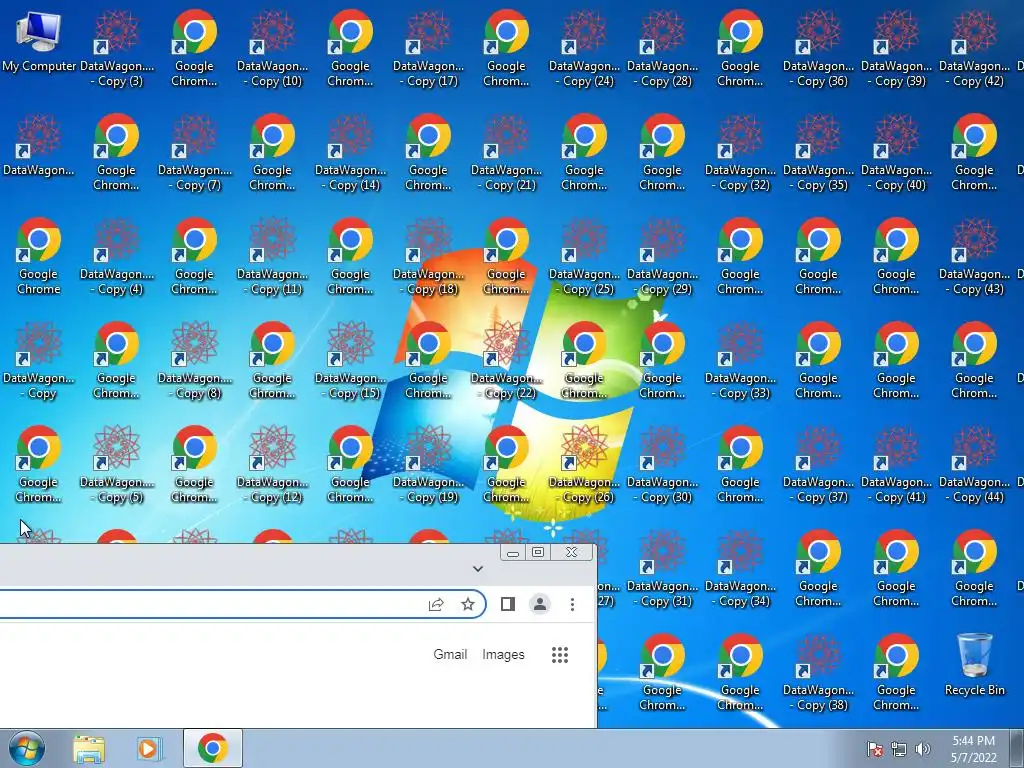Select DataWagon - Copy (26) shortcut
The width and height of the screenshot is (1024, 768).
(x=584, y=464)
